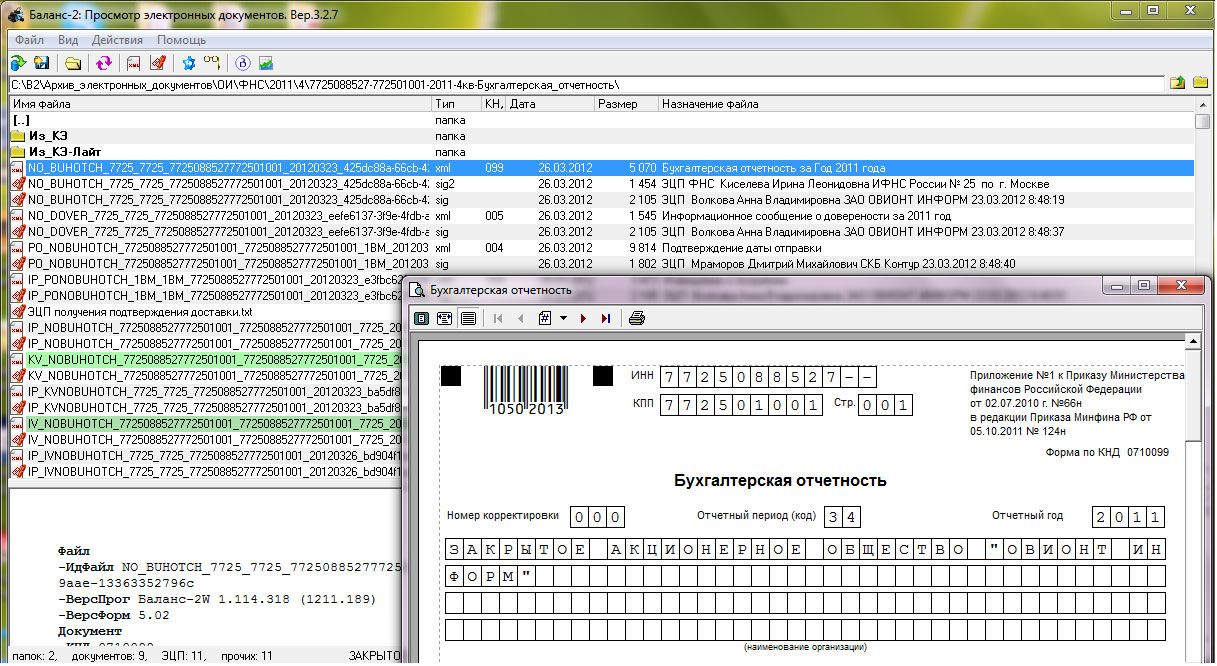Click the preview window scrollbar up arrow

coord(1193,342)
